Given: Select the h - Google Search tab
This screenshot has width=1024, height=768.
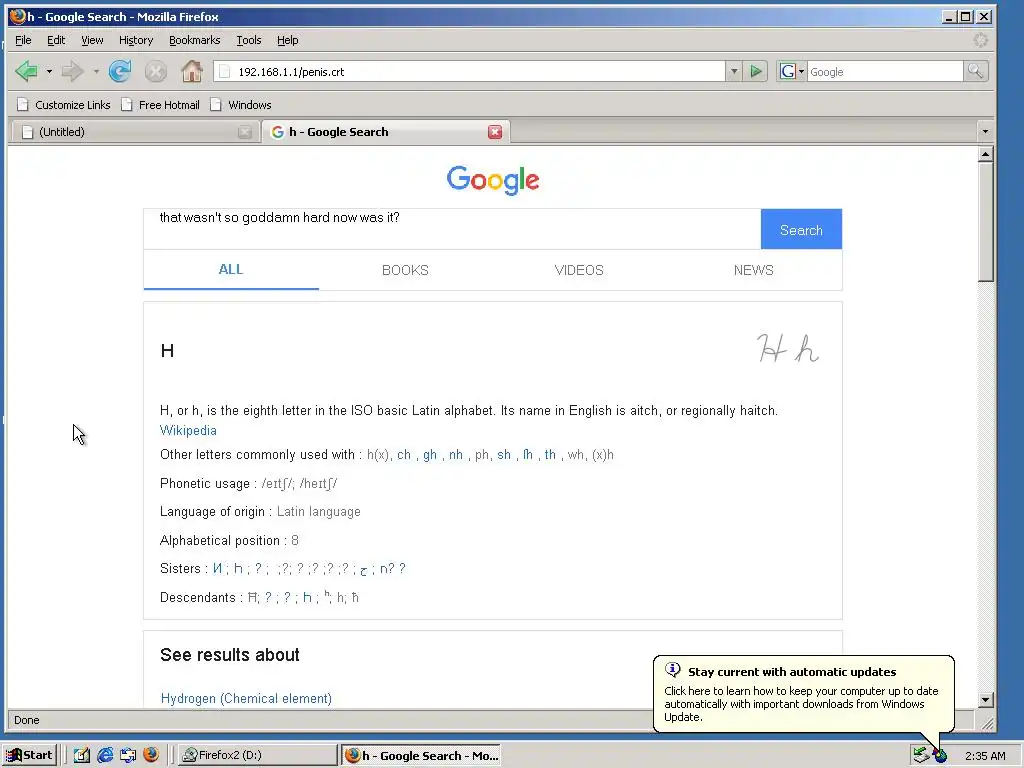Looking at the screenshot, I should click(x=385, y=132).
